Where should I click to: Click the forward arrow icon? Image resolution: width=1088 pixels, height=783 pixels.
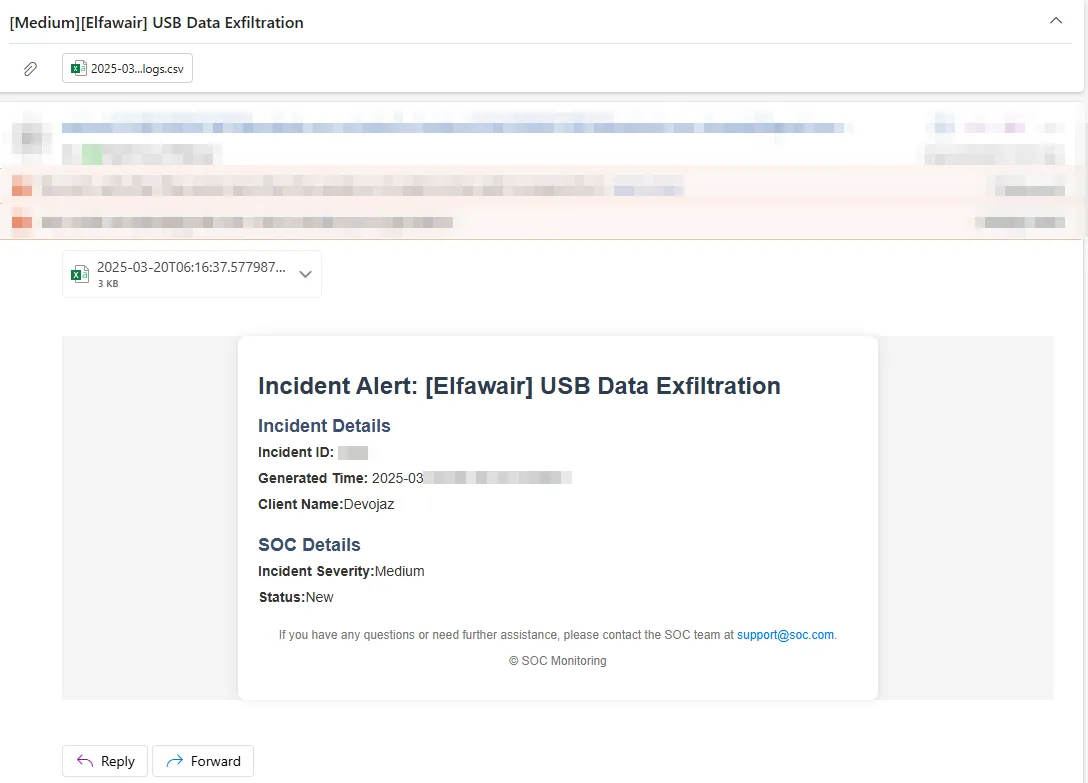(x=175, y=761)
